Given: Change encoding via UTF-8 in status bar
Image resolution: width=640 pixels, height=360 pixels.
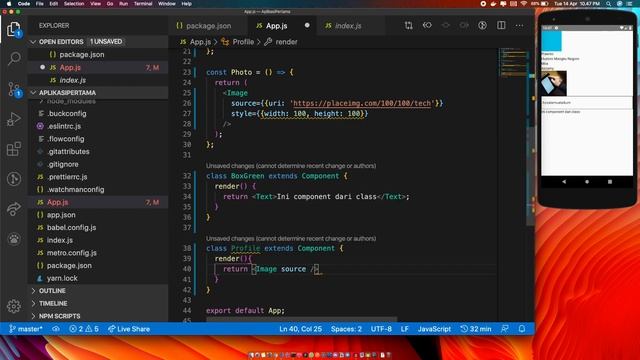Looking at the screenshot, I should 381,329.
